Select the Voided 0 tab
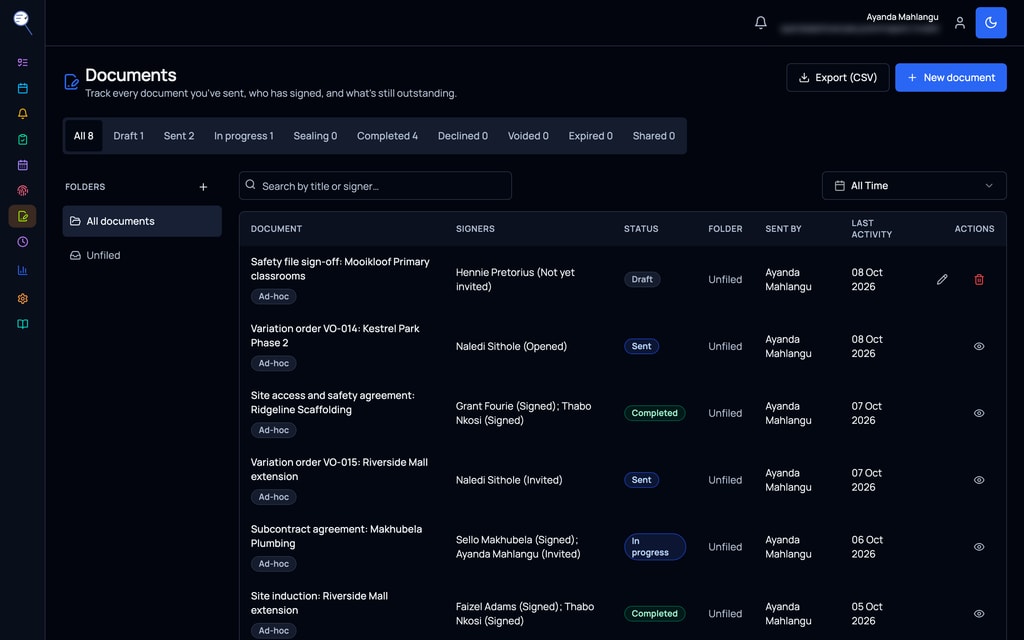Screen dimensions: 1024x640 (528, 136)
